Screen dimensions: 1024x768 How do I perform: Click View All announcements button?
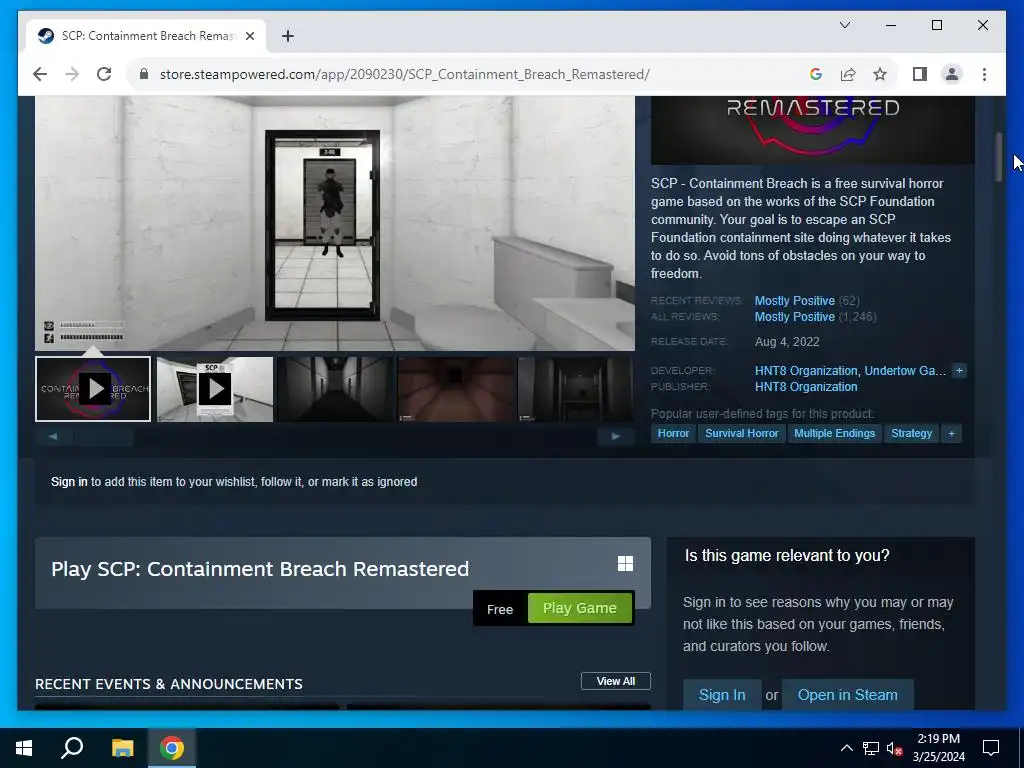615,681
